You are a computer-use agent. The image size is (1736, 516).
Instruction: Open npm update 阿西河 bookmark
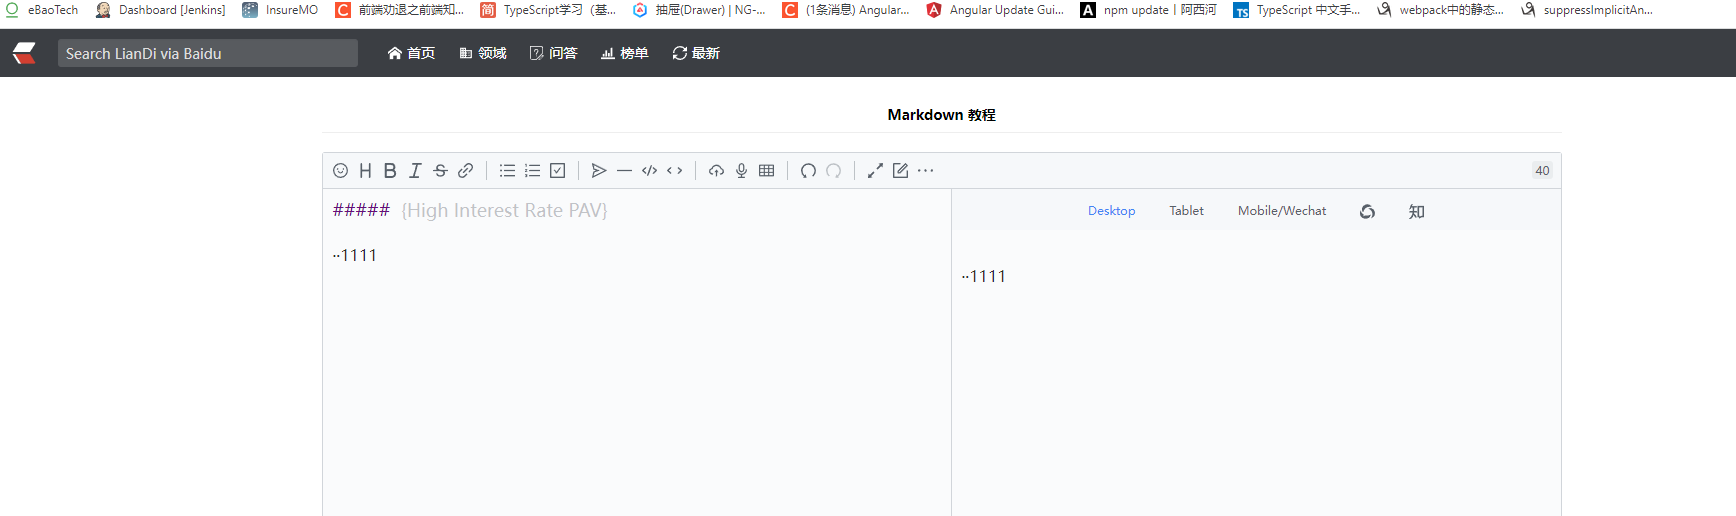point(1148,10)
